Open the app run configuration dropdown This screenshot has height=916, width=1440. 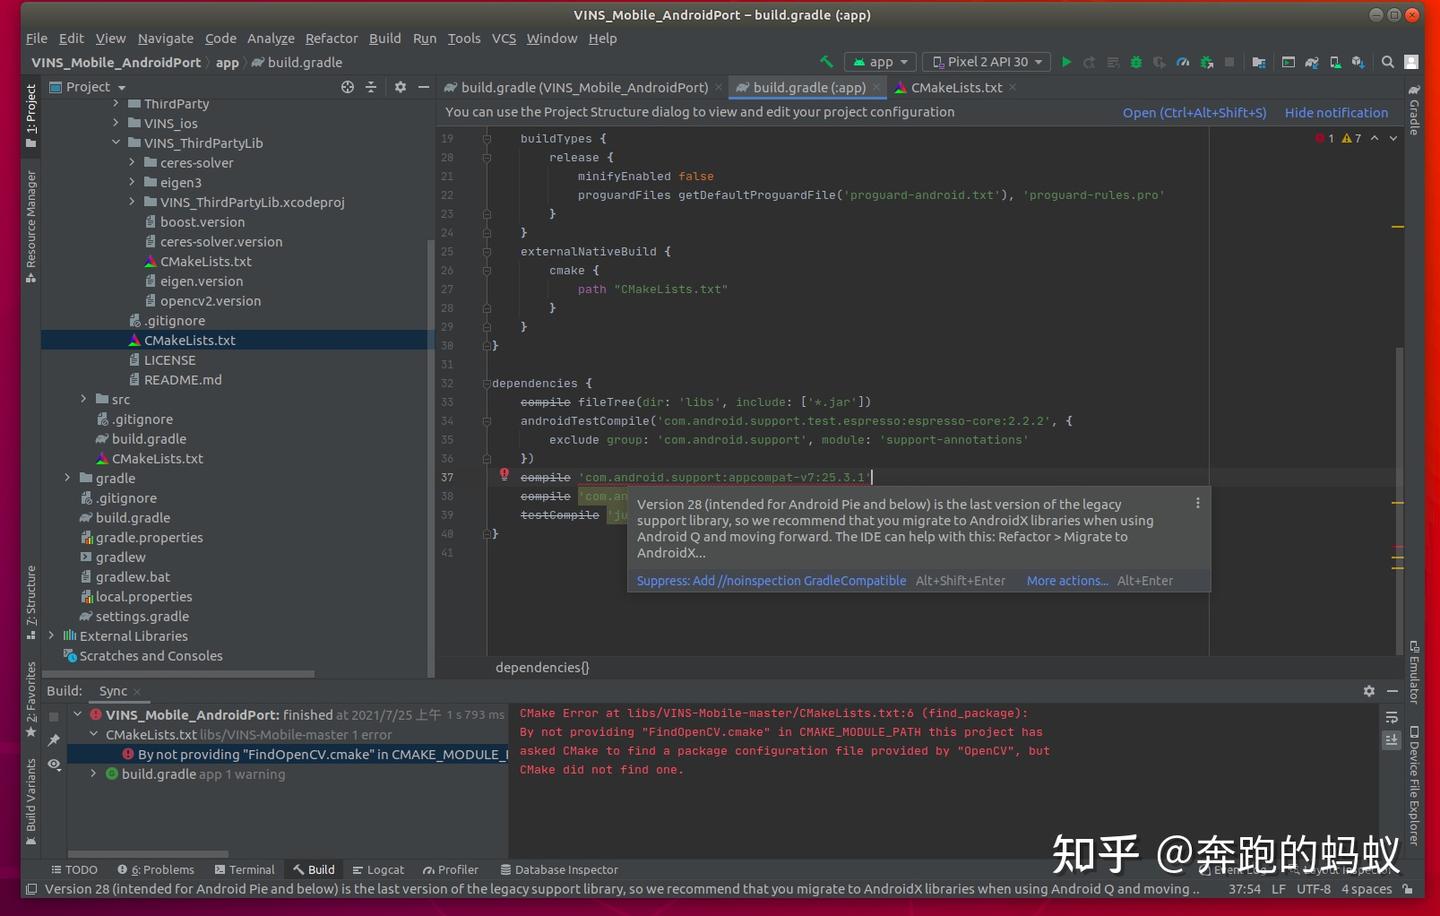coord(880,62)
